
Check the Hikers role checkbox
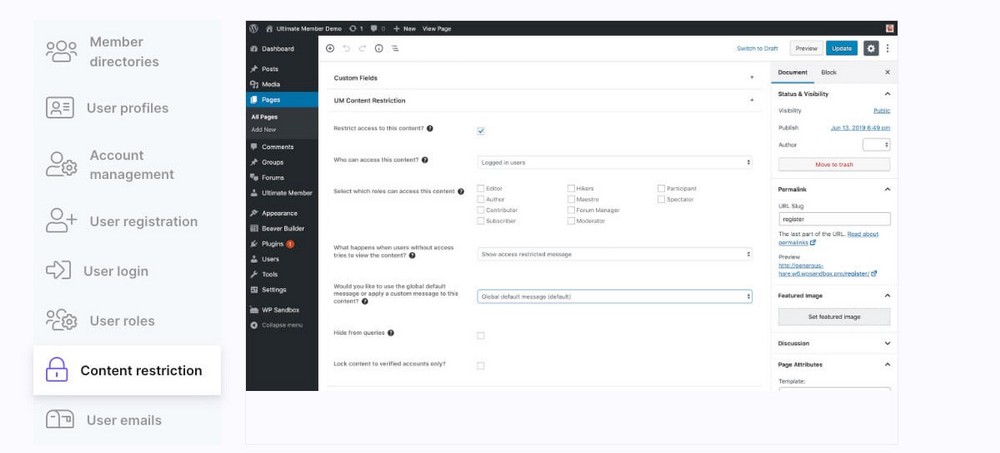tap(571, 189)
